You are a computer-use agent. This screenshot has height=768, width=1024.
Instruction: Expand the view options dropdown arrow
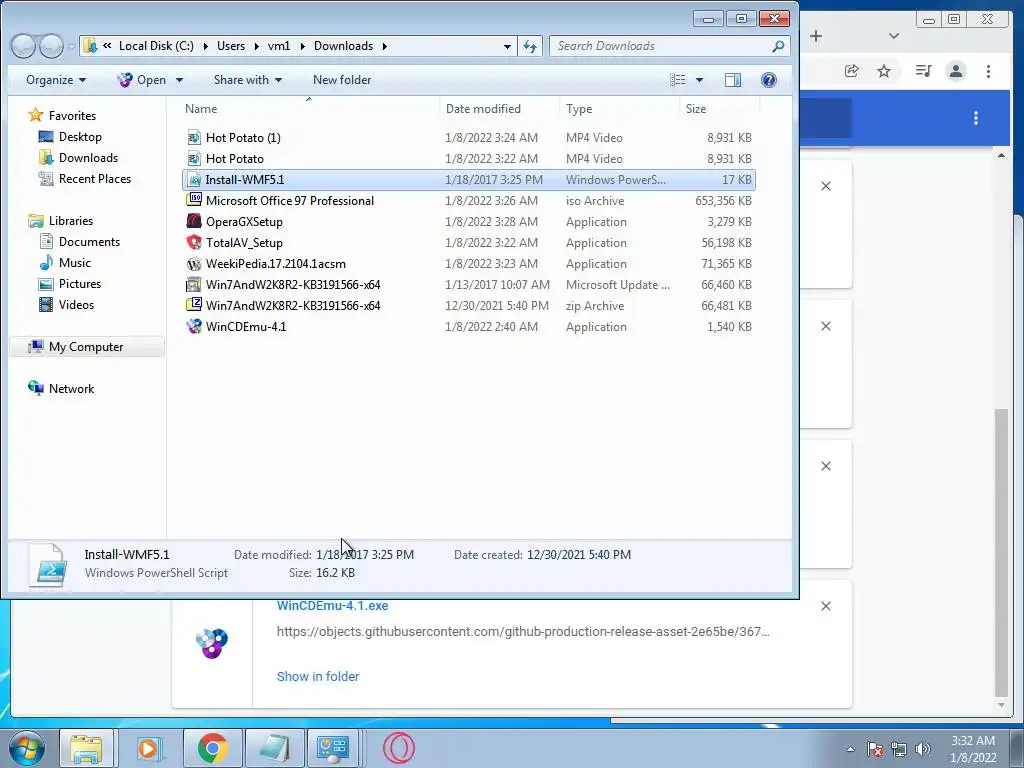699,80
